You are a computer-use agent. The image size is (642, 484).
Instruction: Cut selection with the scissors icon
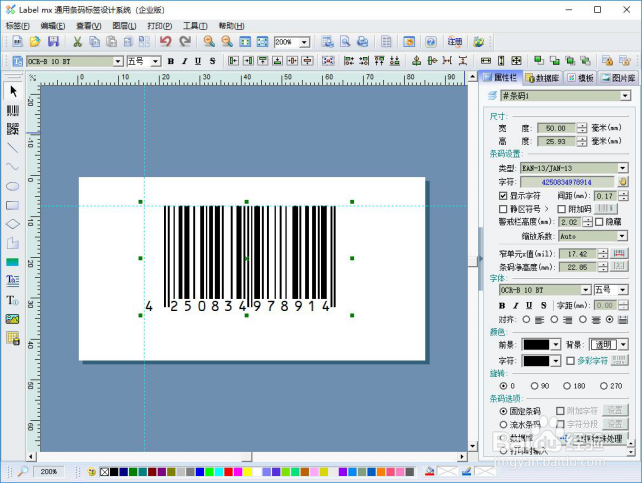tap(77, 41)
